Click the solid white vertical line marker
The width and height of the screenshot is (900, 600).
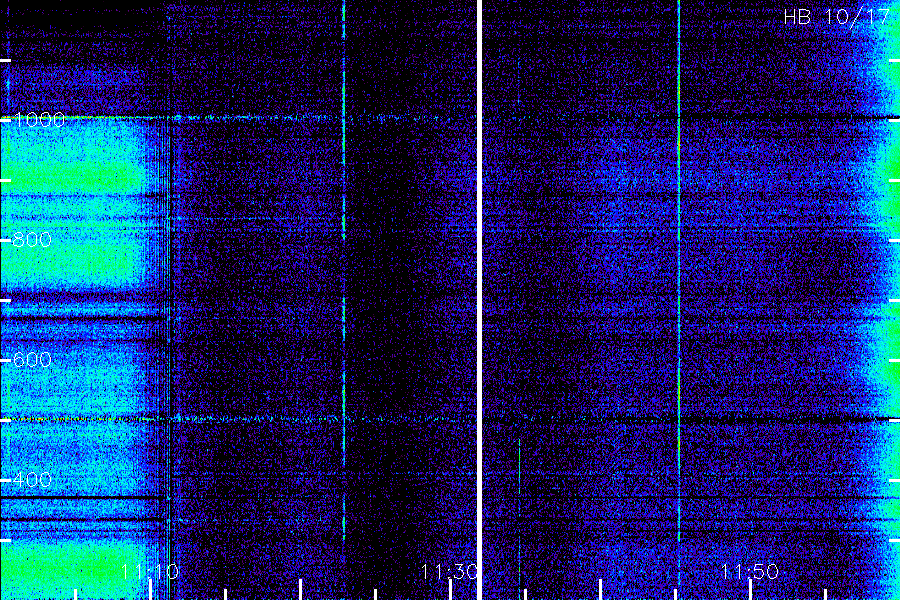click(x=479, y=300)
